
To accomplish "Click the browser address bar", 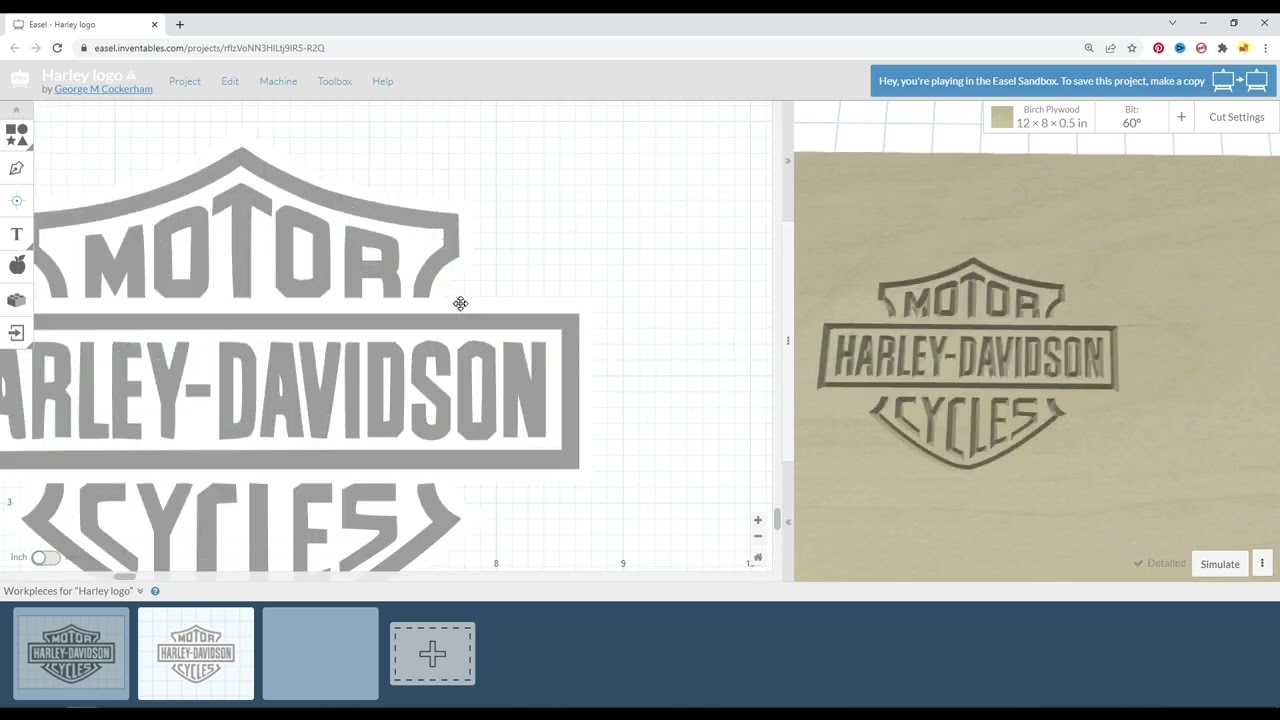I will point(575,48).
